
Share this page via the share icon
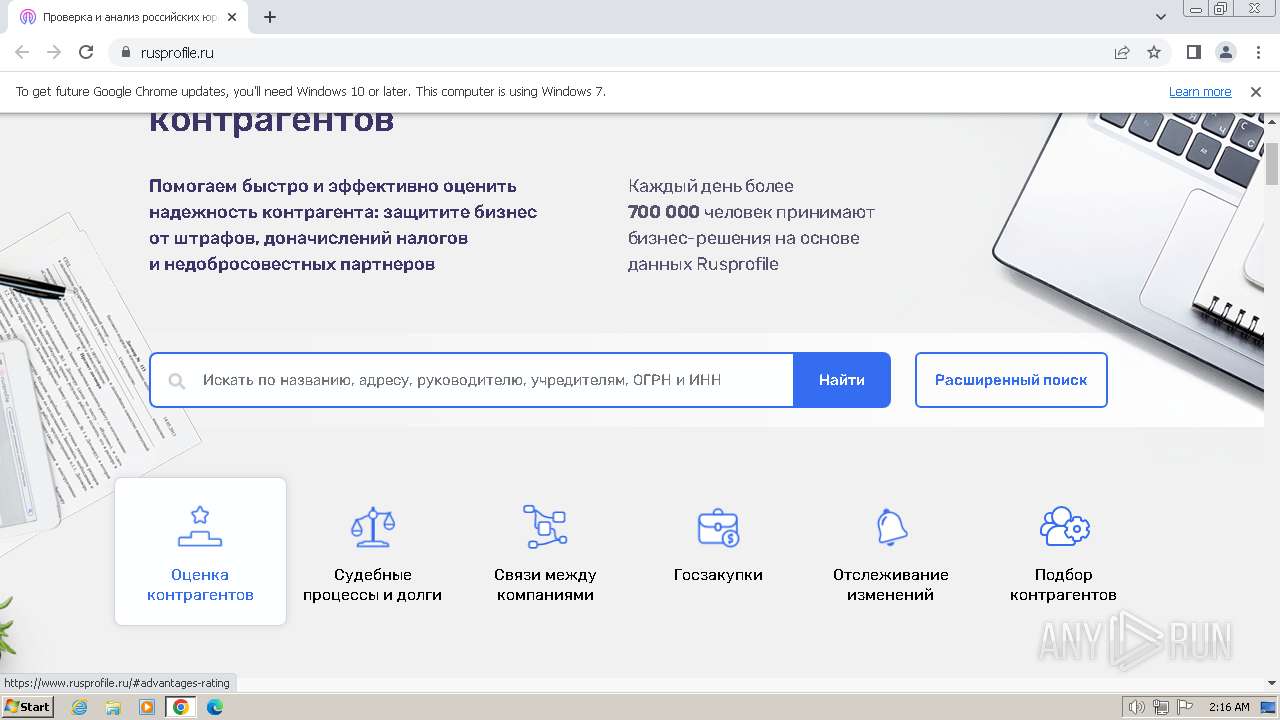1122,53
